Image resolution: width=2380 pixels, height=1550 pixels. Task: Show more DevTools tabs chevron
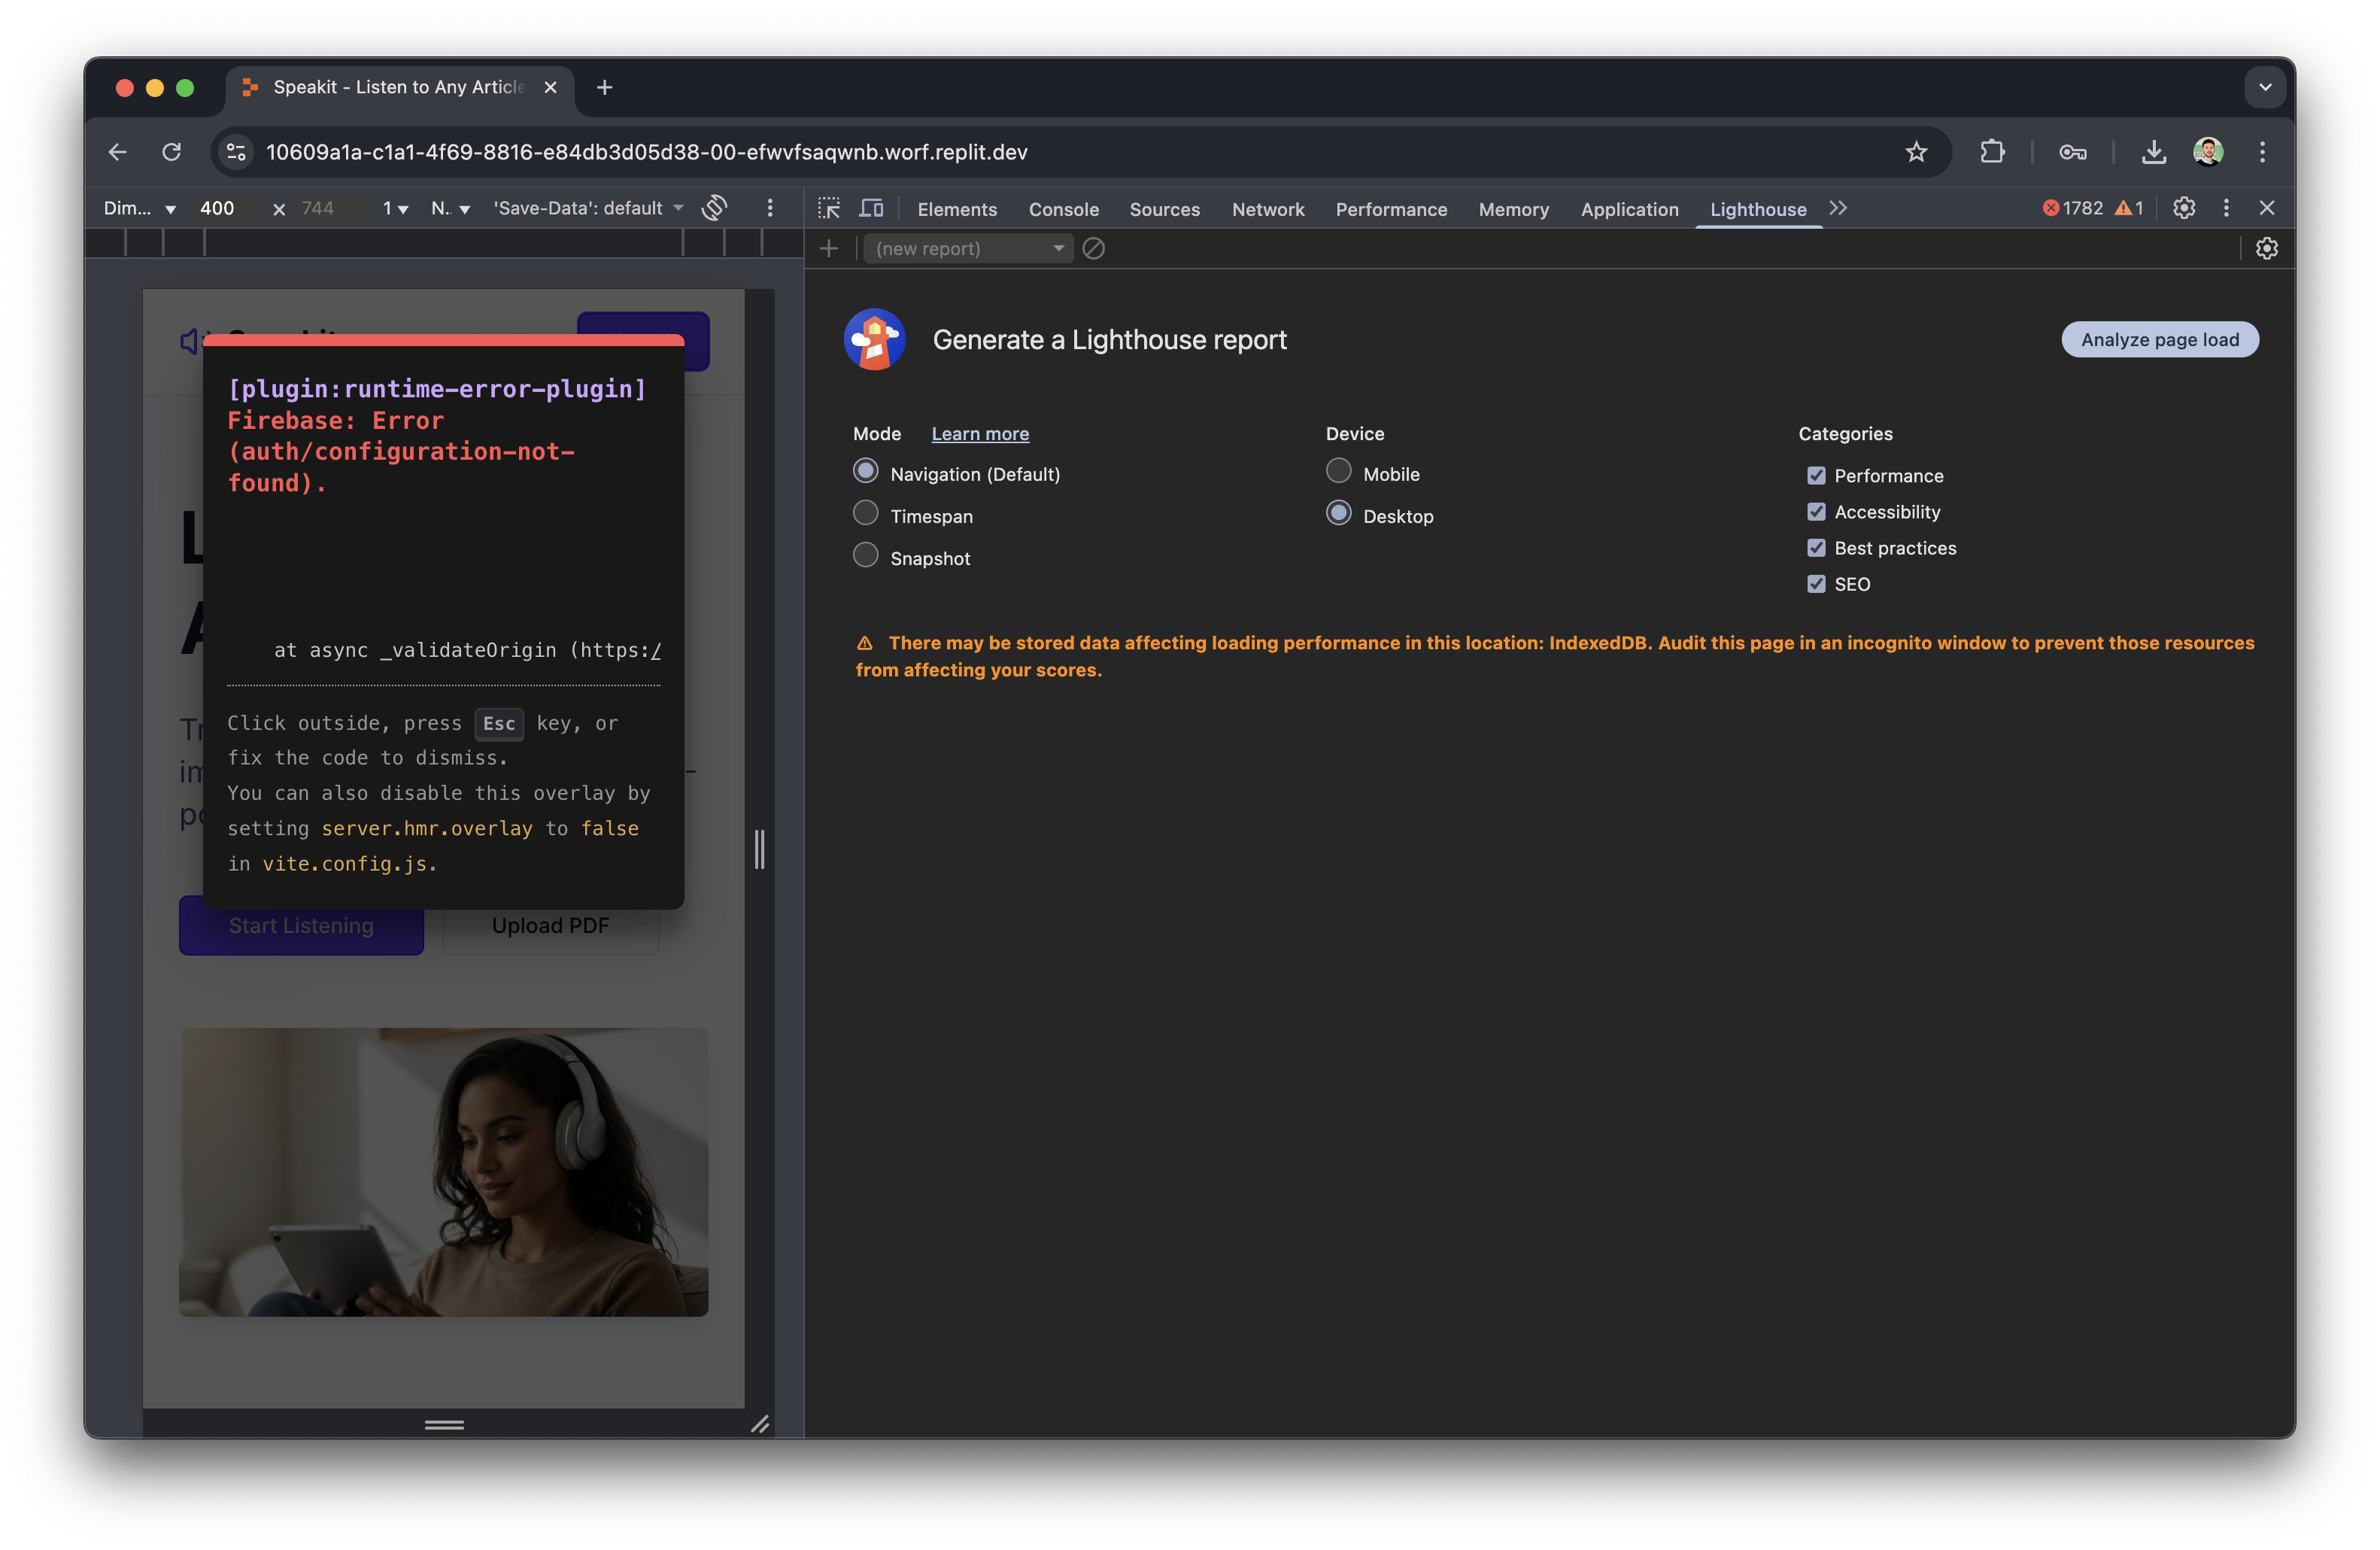coord(1838,208)
